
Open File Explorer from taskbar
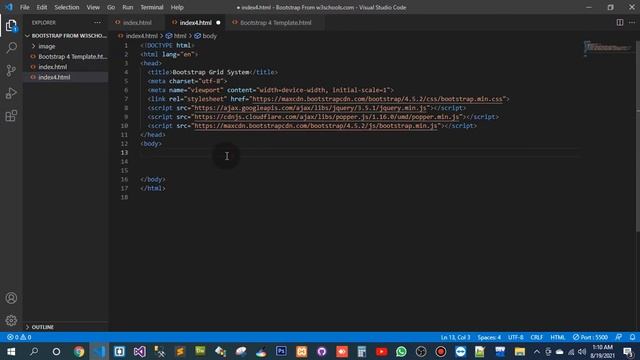(520, 351)
